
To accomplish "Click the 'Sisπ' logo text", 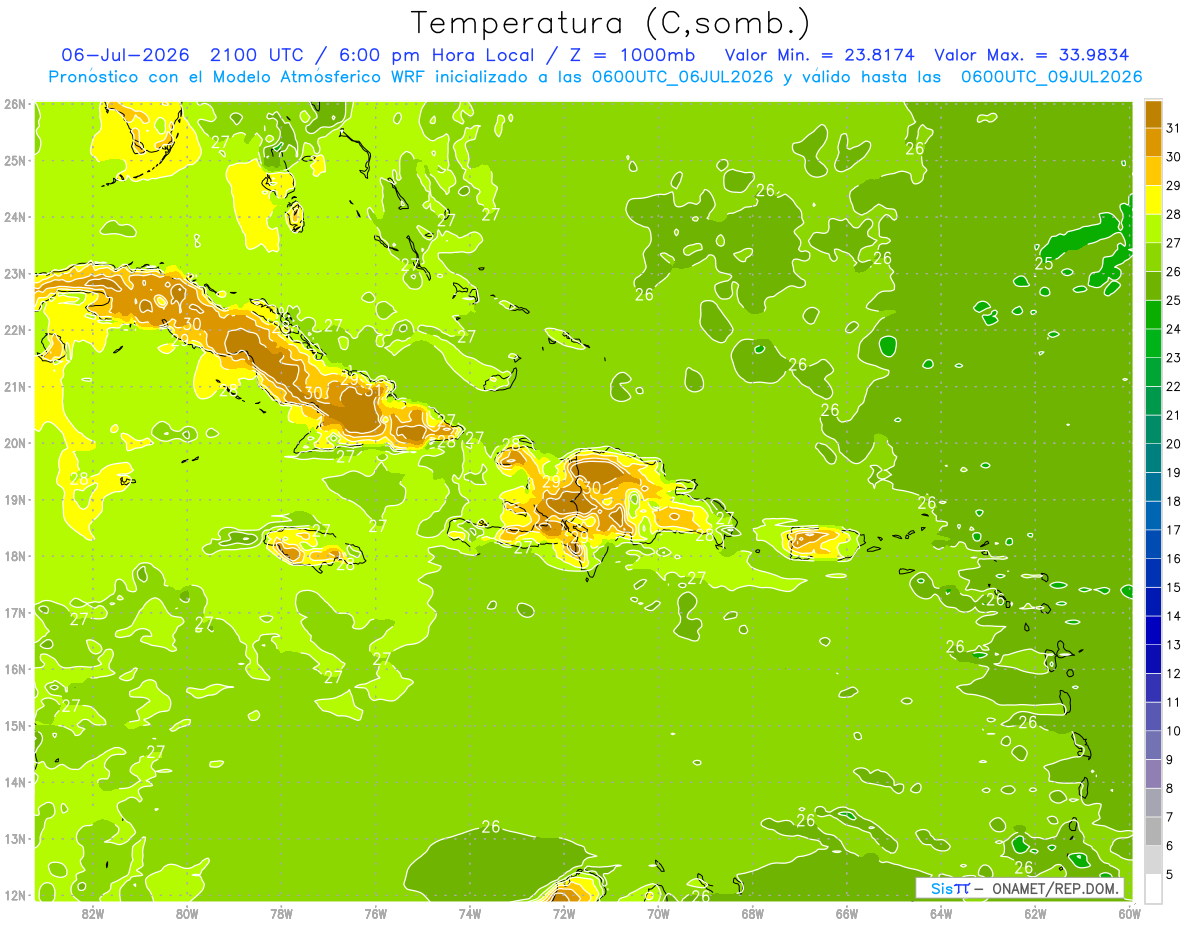I will tap(950, 888).
